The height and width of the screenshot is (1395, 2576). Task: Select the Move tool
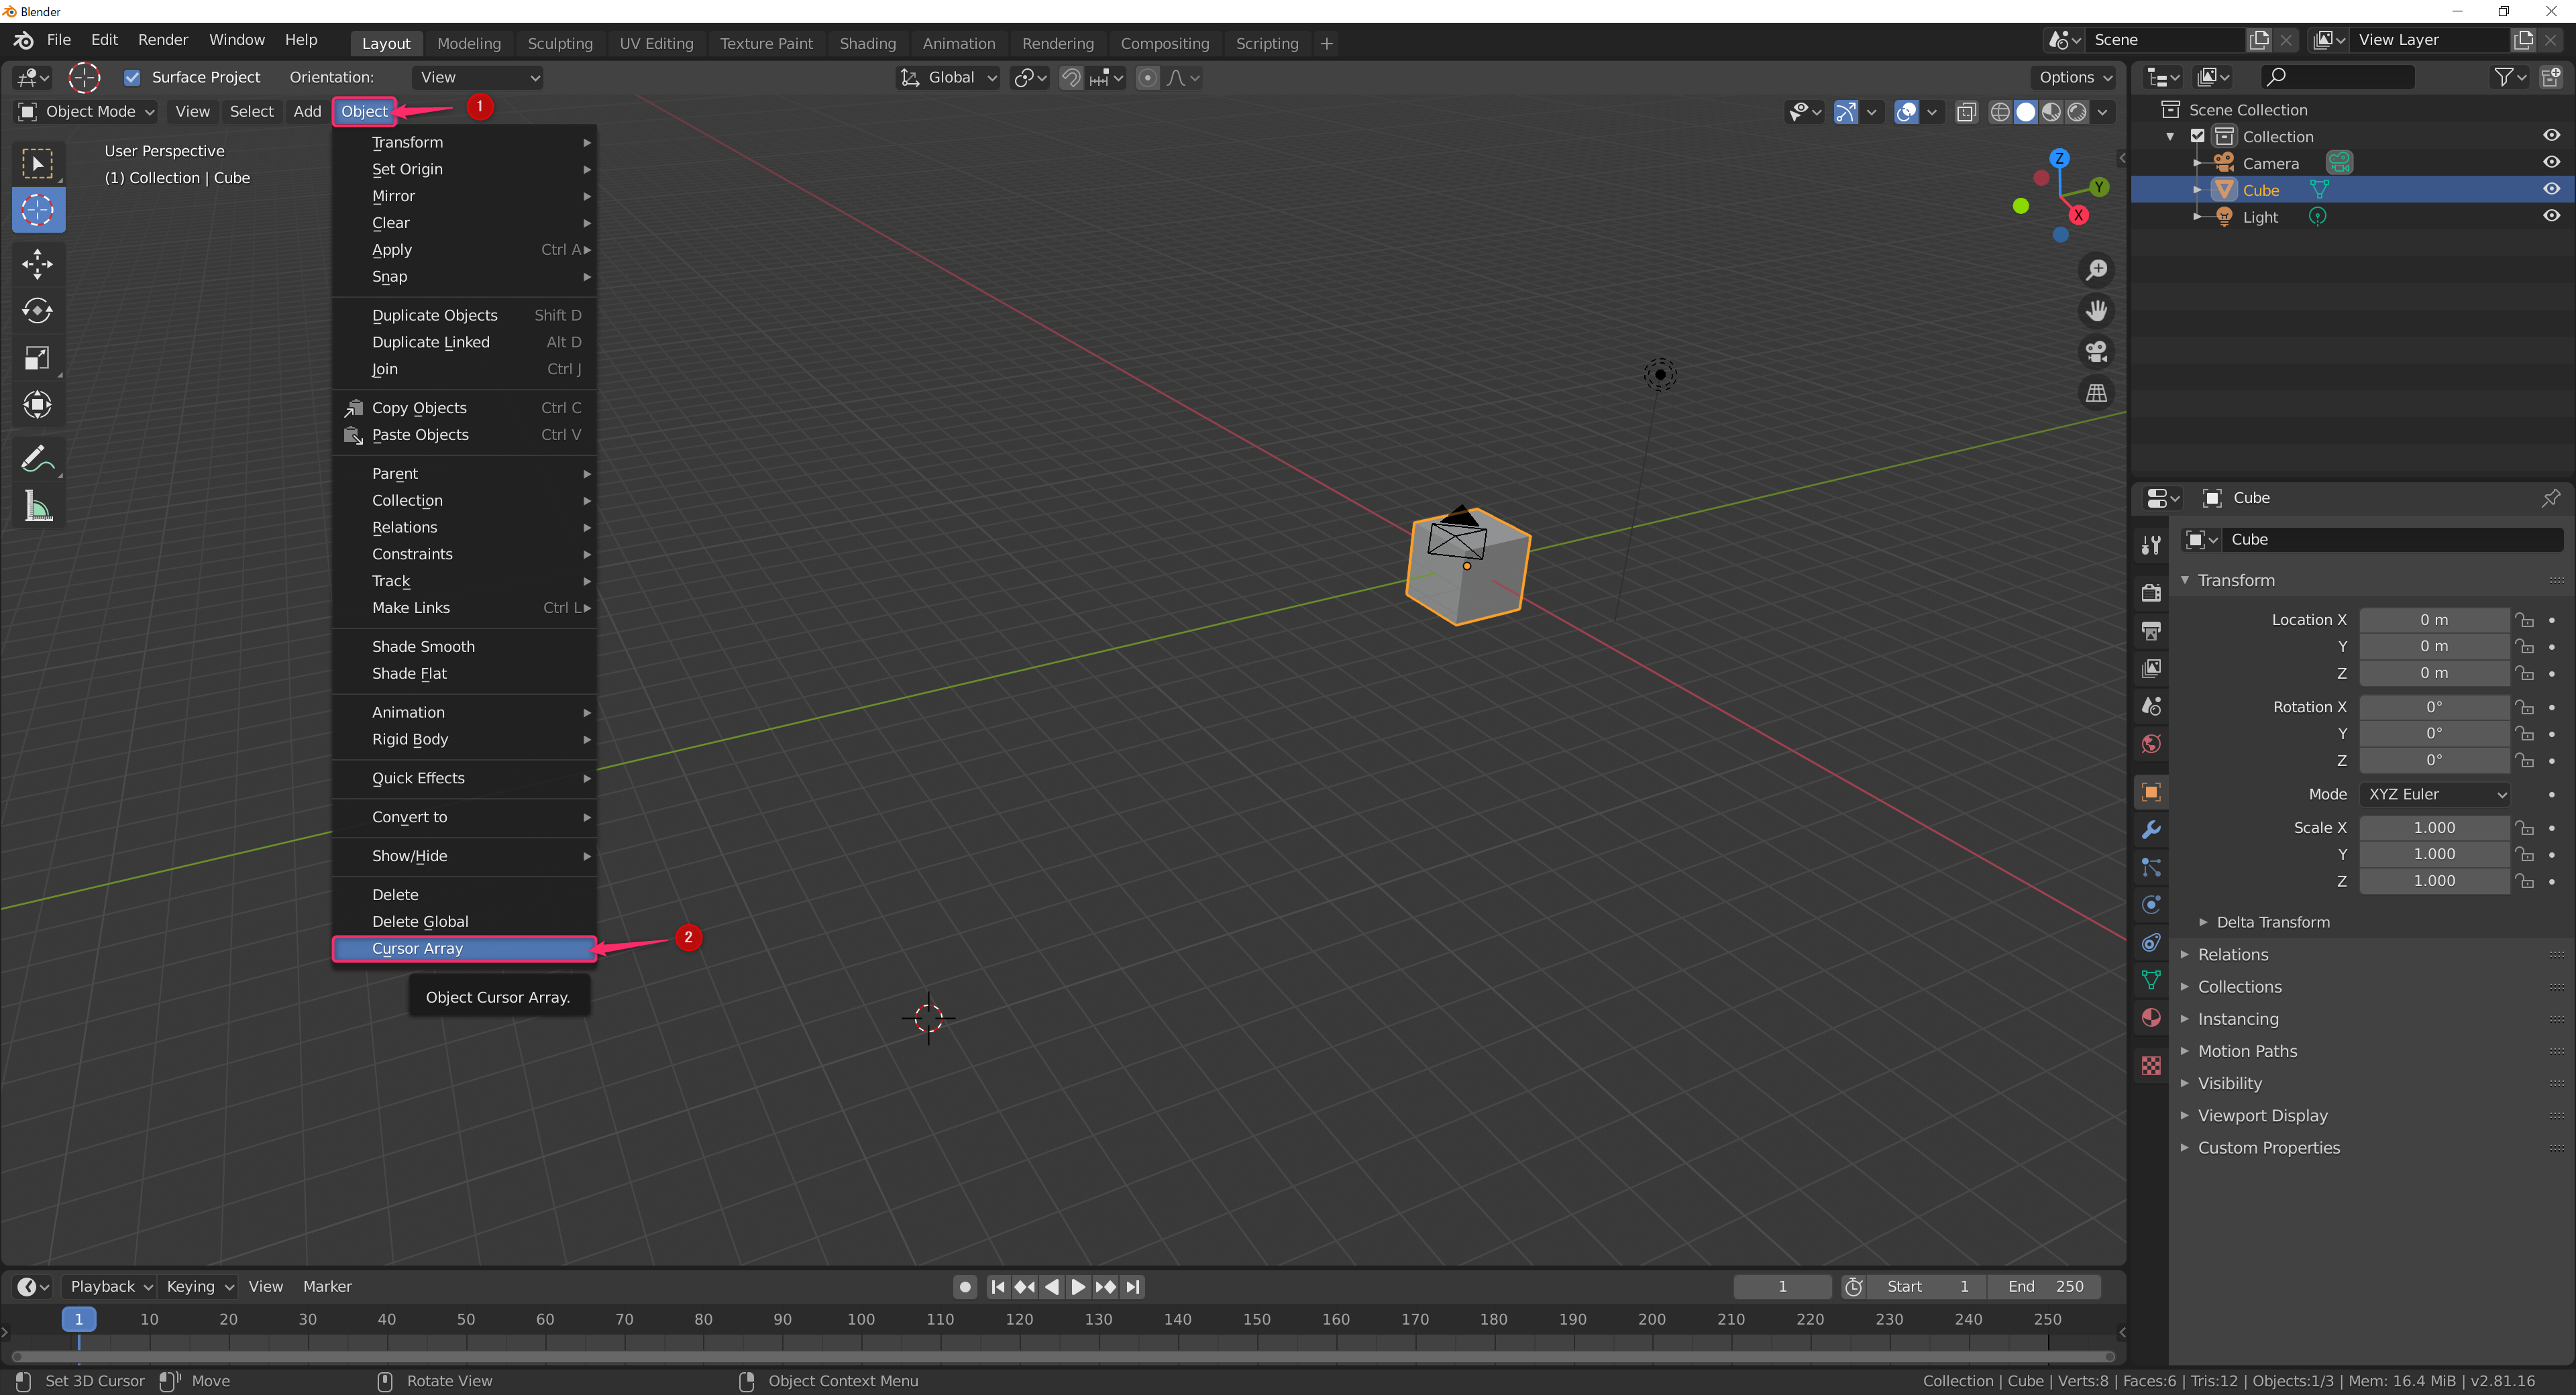[x=38, y=263]
